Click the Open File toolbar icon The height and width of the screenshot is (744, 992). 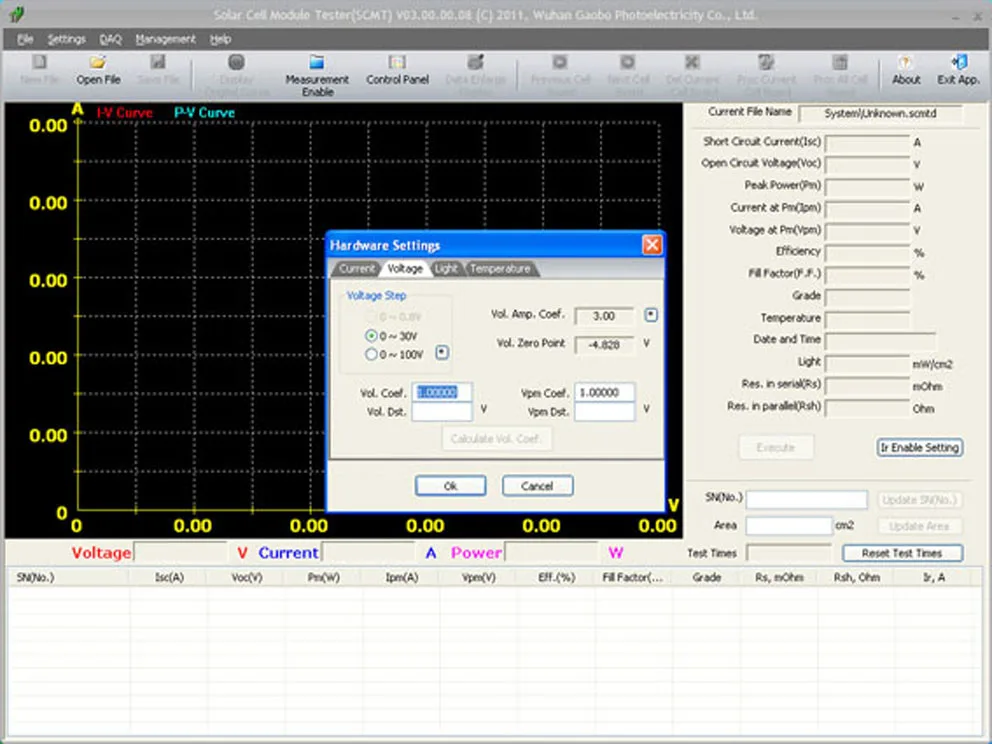coord(98,69)
